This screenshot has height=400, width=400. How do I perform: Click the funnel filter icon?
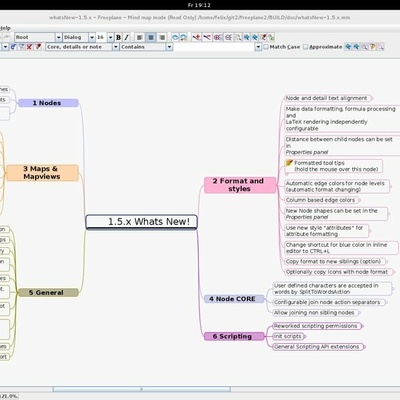pyautogui.click(x=21, y=47)
